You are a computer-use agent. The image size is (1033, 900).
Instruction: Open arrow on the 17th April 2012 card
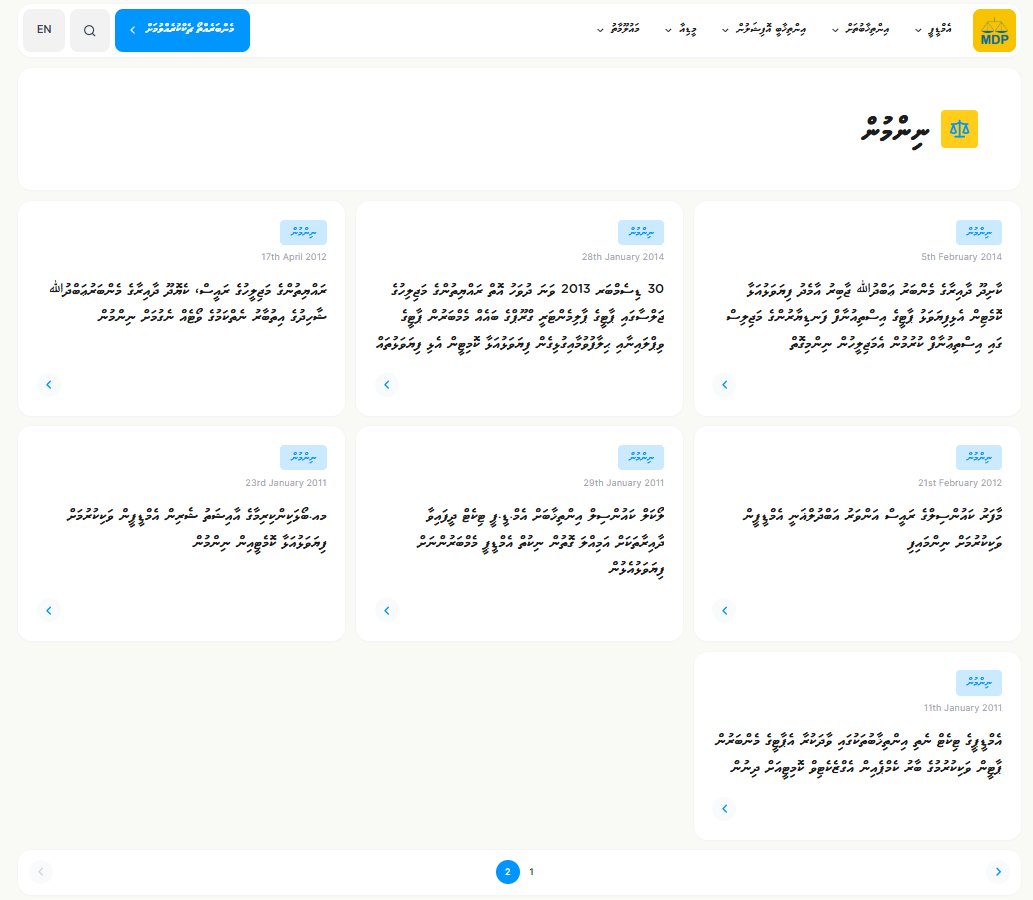click(49, 385)
